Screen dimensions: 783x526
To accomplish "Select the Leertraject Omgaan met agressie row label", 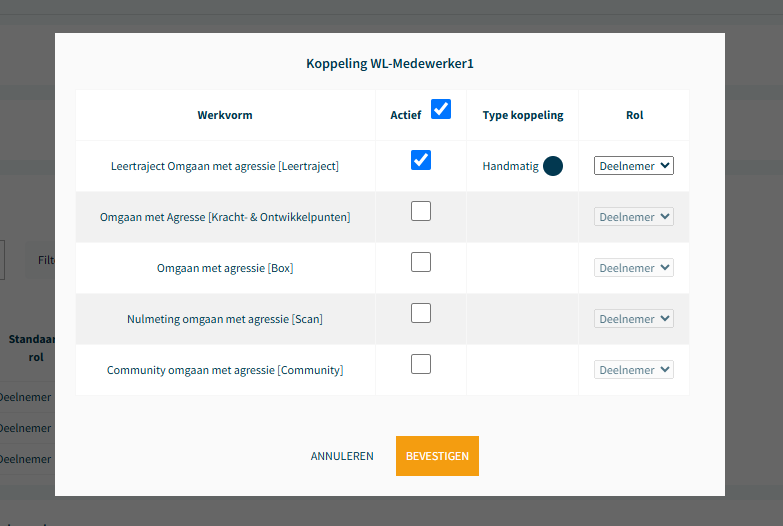I will click(x=225, y=166).
